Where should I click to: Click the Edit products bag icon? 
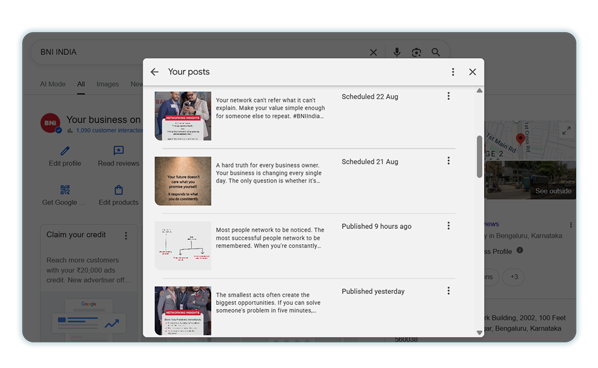[x=119, y=190]
